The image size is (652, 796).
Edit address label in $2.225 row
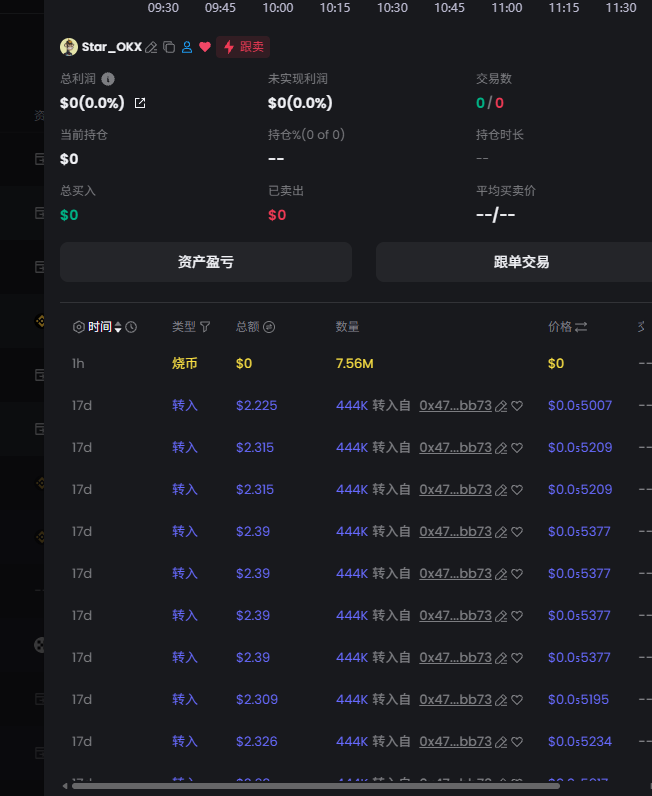(501, 406)
